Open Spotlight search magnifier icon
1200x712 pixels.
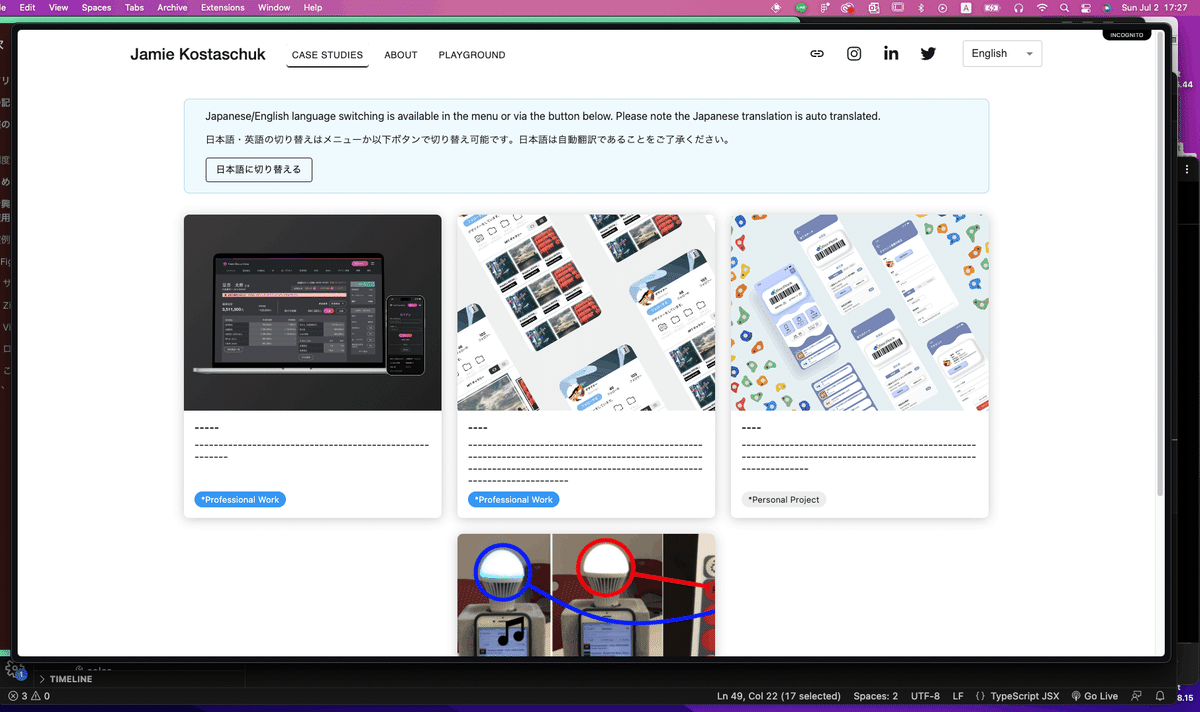coord(1064,7)
